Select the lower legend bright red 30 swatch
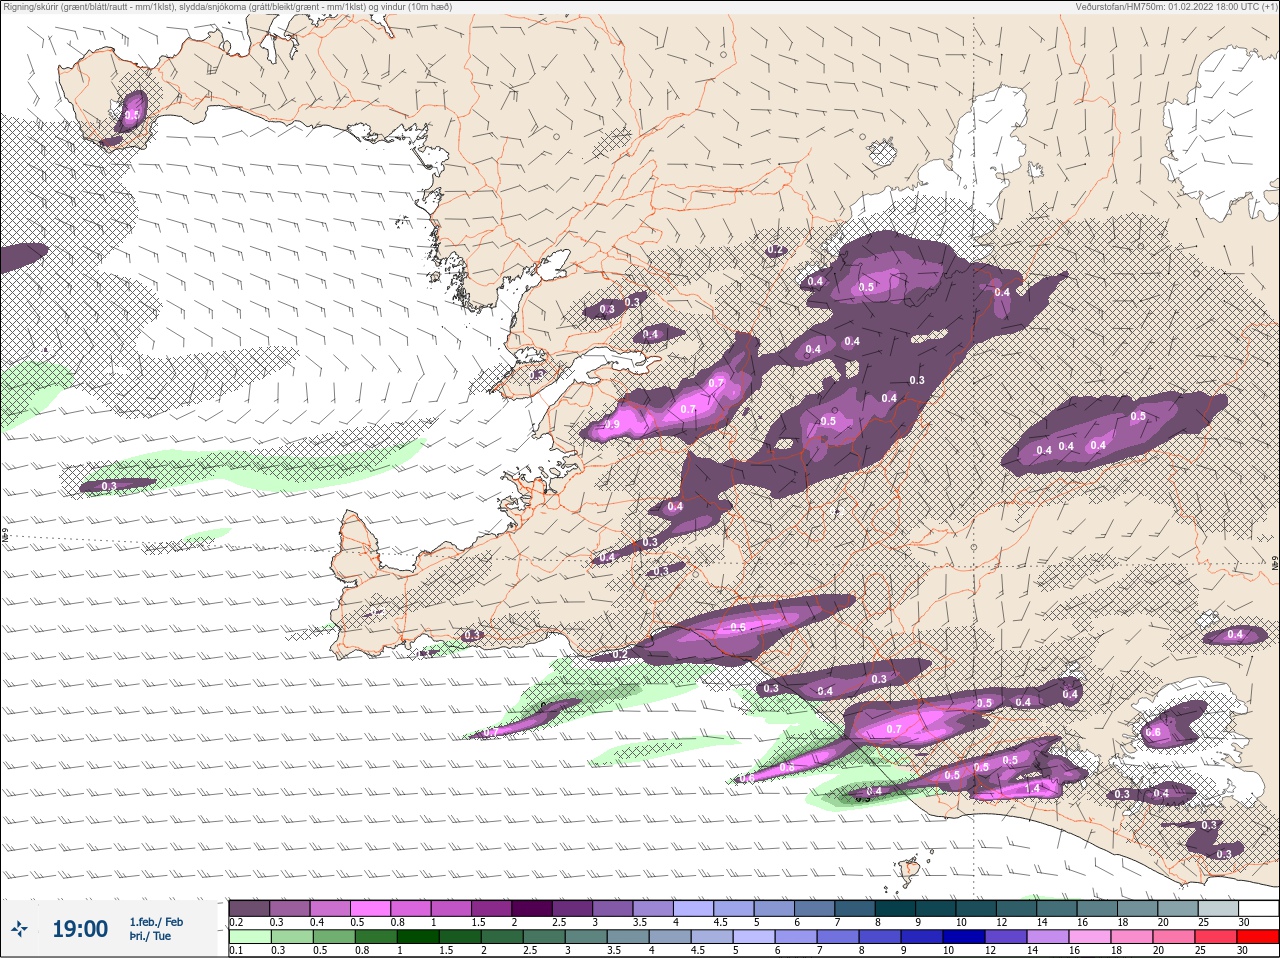1280x958 pixels. pyautogui.click(x=1258, y=937)
